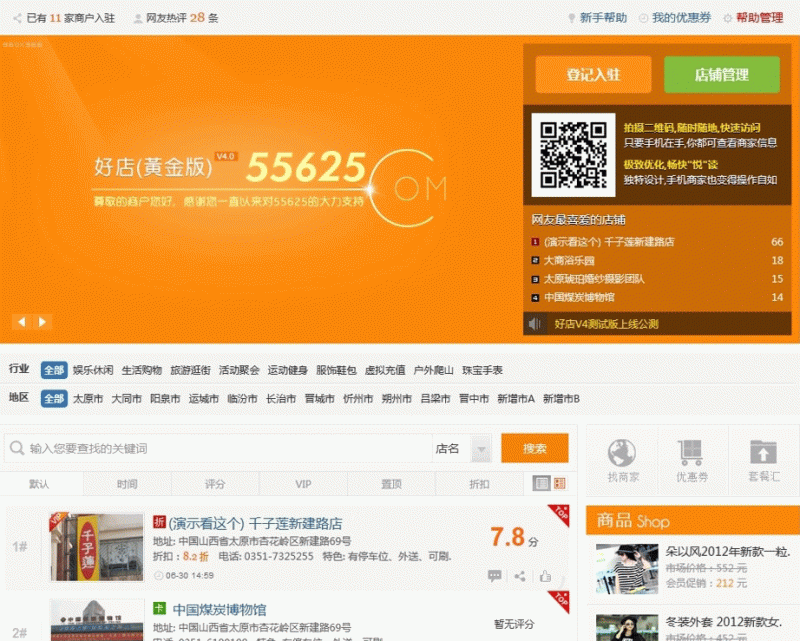Image resolution: width=800 pixels, height=641 pixels.
Task: Click the orange 搜索 search button
Action: tap(536, 447)
